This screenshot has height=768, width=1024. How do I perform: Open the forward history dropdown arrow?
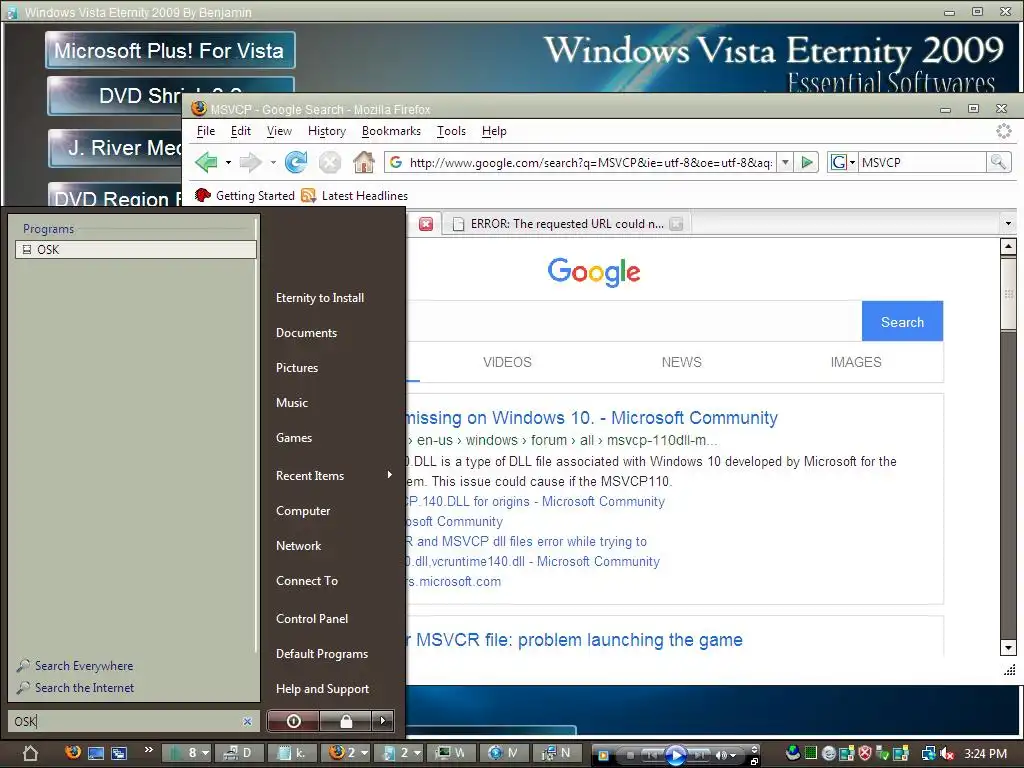273,162
